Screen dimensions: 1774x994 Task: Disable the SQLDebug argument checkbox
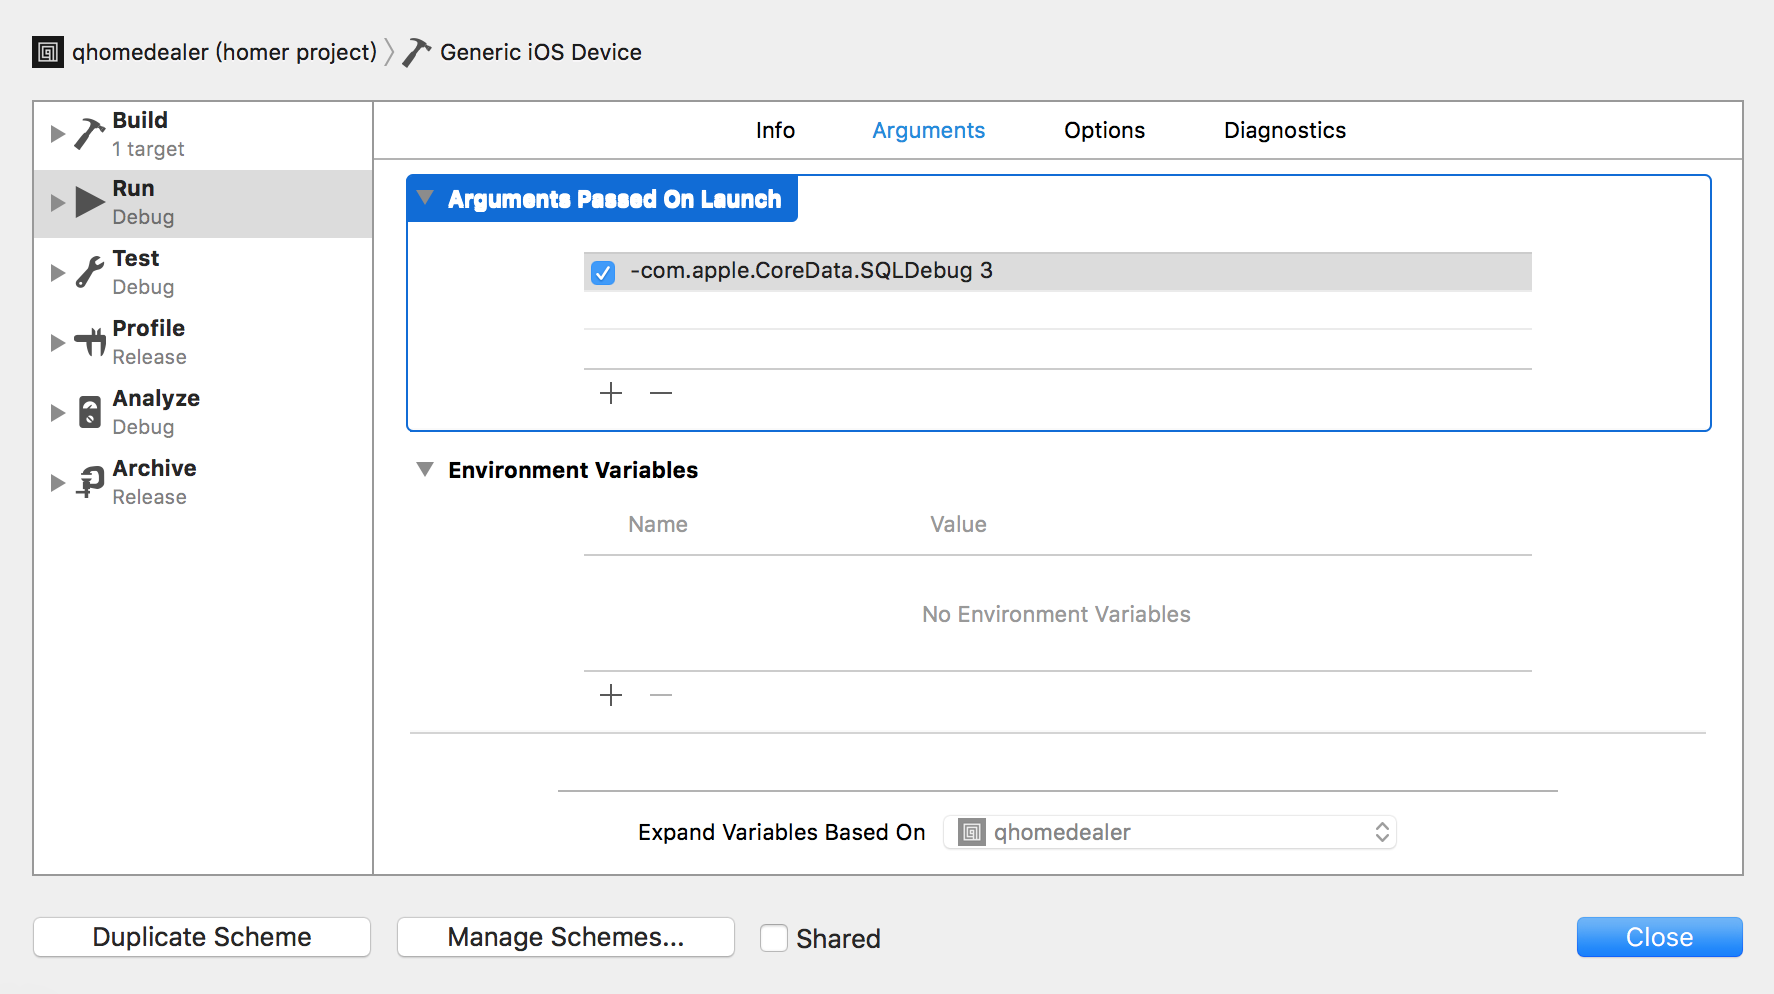click(x=603, y=272)
